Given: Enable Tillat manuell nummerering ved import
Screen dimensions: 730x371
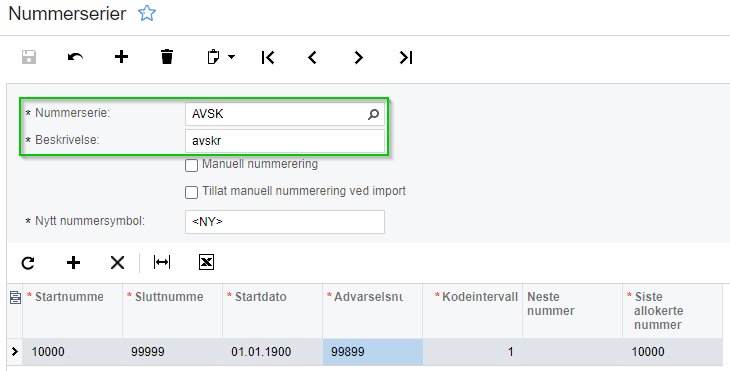Looking at the screenshot, I should pos(191,192).
